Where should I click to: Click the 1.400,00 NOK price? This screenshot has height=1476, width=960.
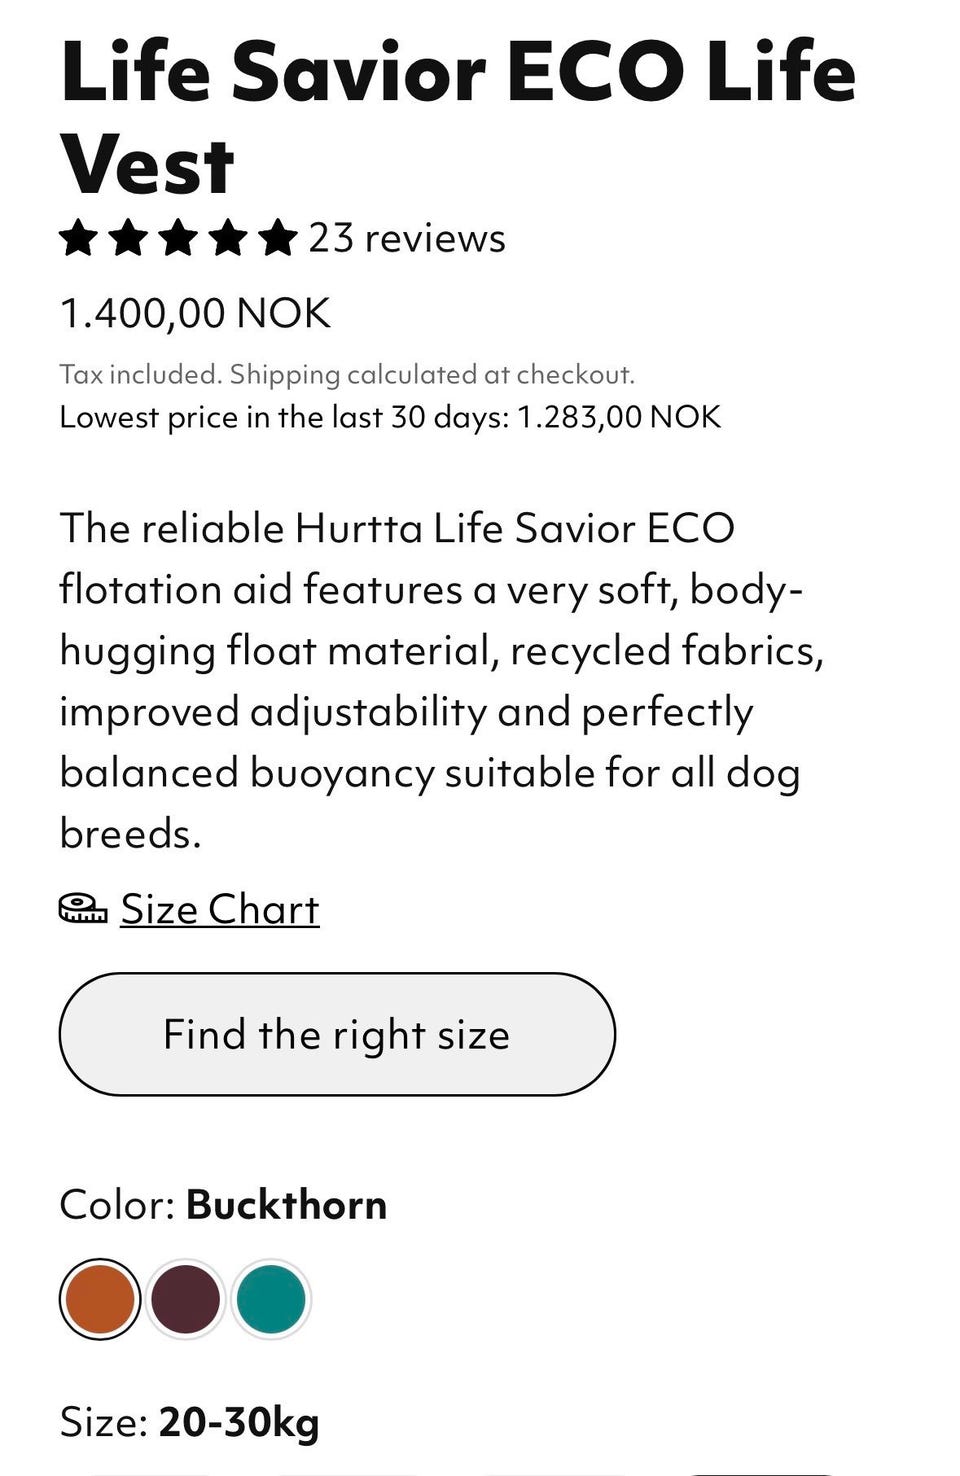pos(195,313)
